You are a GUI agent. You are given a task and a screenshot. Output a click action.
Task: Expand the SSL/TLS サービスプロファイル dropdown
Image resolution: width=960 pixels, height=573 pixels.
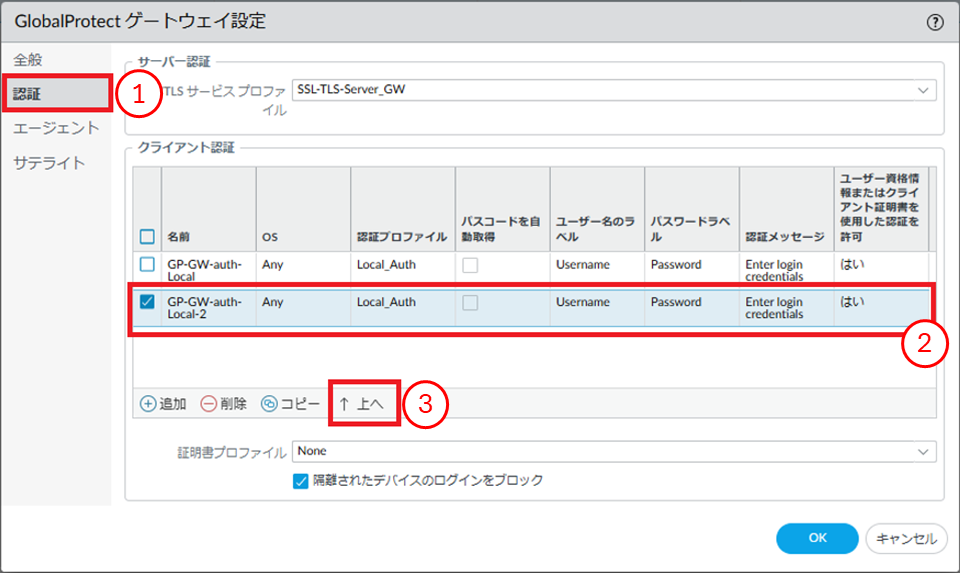922,90
